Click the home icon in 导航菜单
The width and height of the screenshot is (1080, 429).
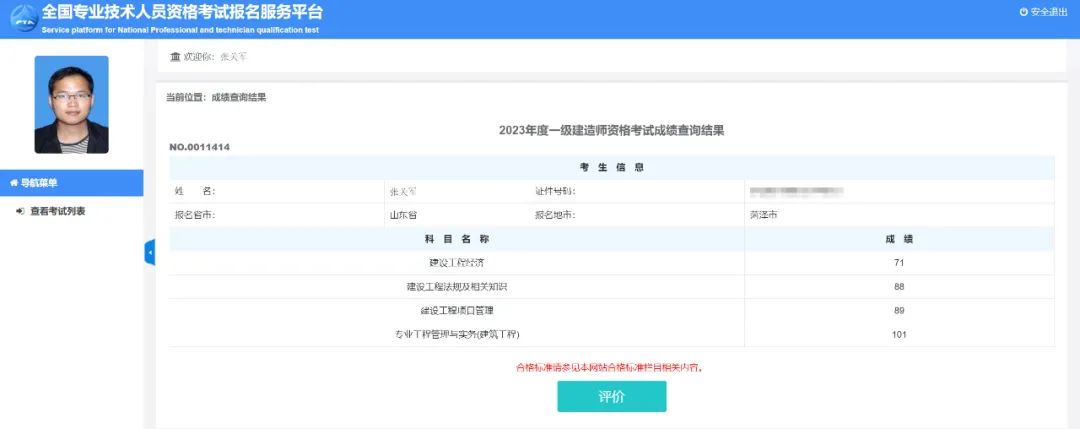point(13,183)
